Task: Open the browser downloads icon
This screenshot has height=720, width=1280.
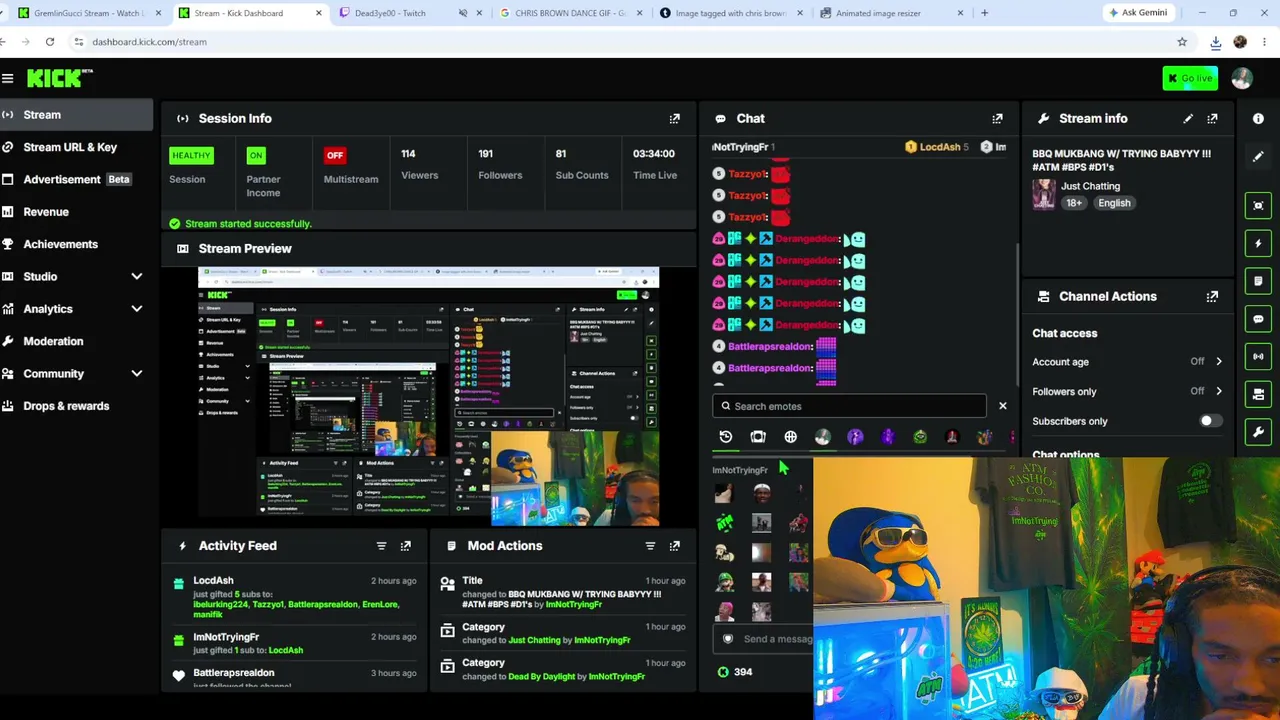Action: click(x=1215, y=42)
